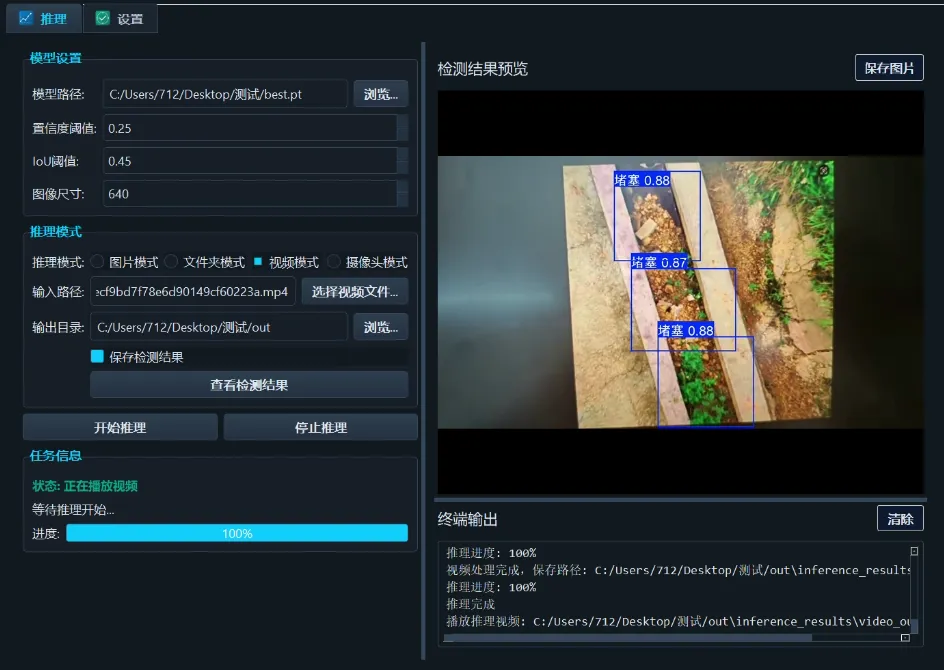Switch to the 设置 tab
This screenshot has height=670, width=944.
pos(120,18)
